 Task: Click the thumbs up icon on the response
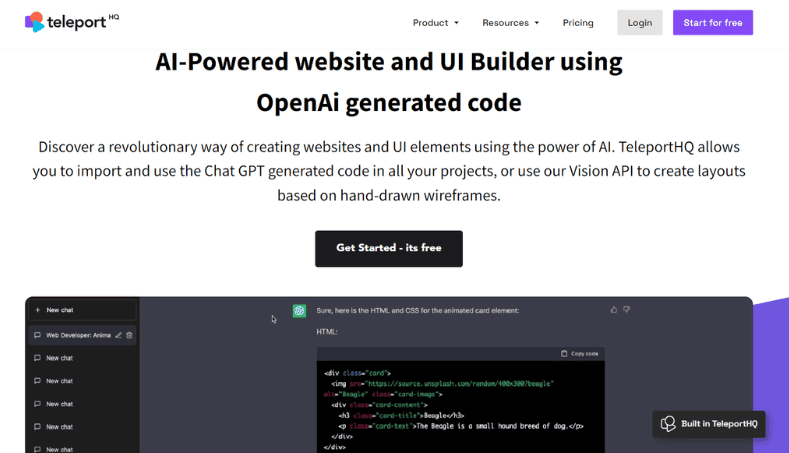click(613, 310)
